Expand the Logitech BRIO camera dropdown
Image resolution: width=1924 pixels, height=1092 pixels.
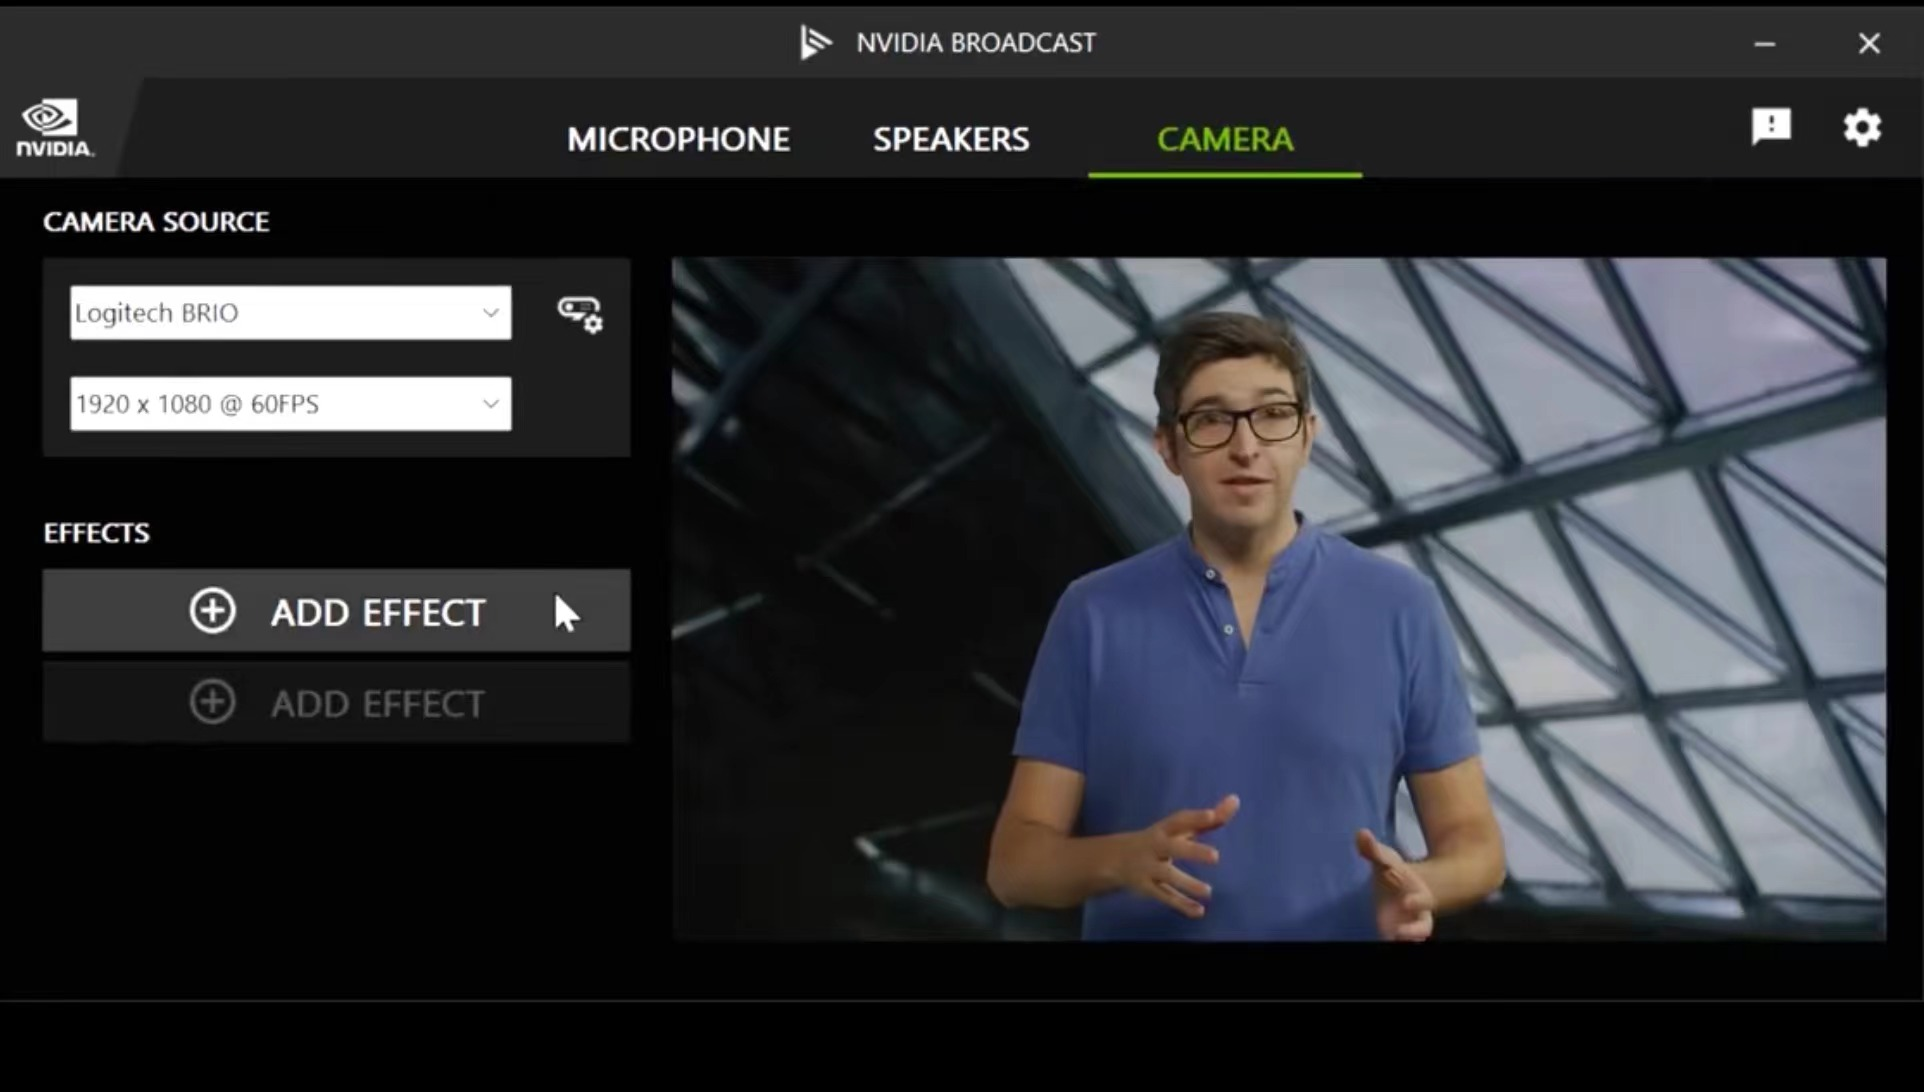coord(290,313)
